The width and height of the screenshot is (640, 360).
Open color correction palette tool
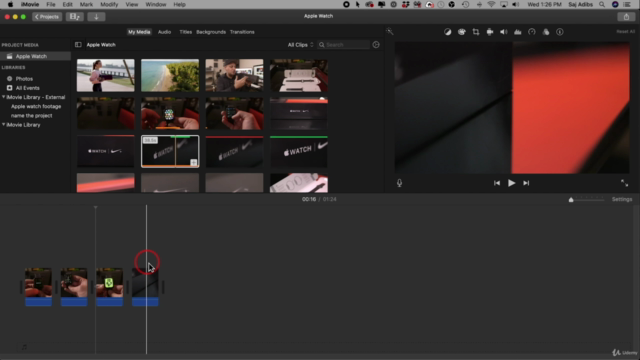tap(462, 32)
